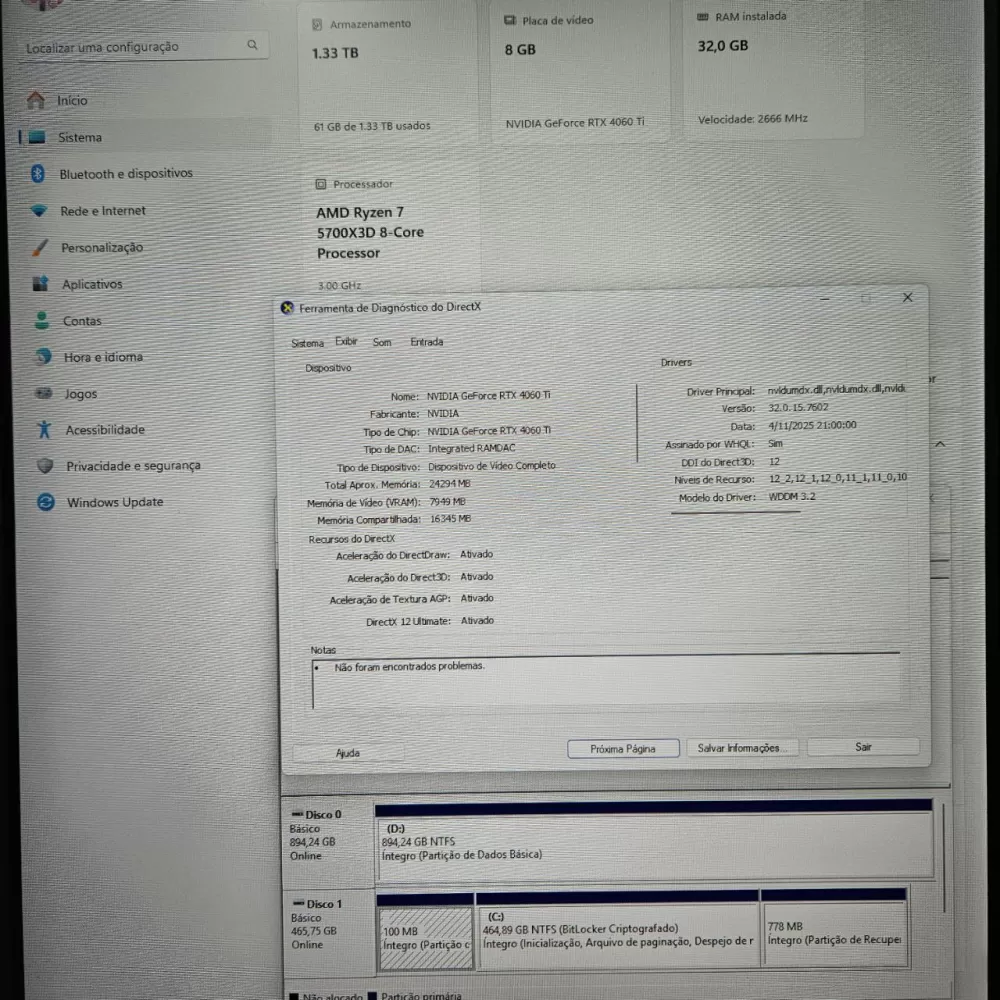Screen dimensions: 1000x1000
Task: Open the Som tab in DirectX tool
Action: [382, 342]
